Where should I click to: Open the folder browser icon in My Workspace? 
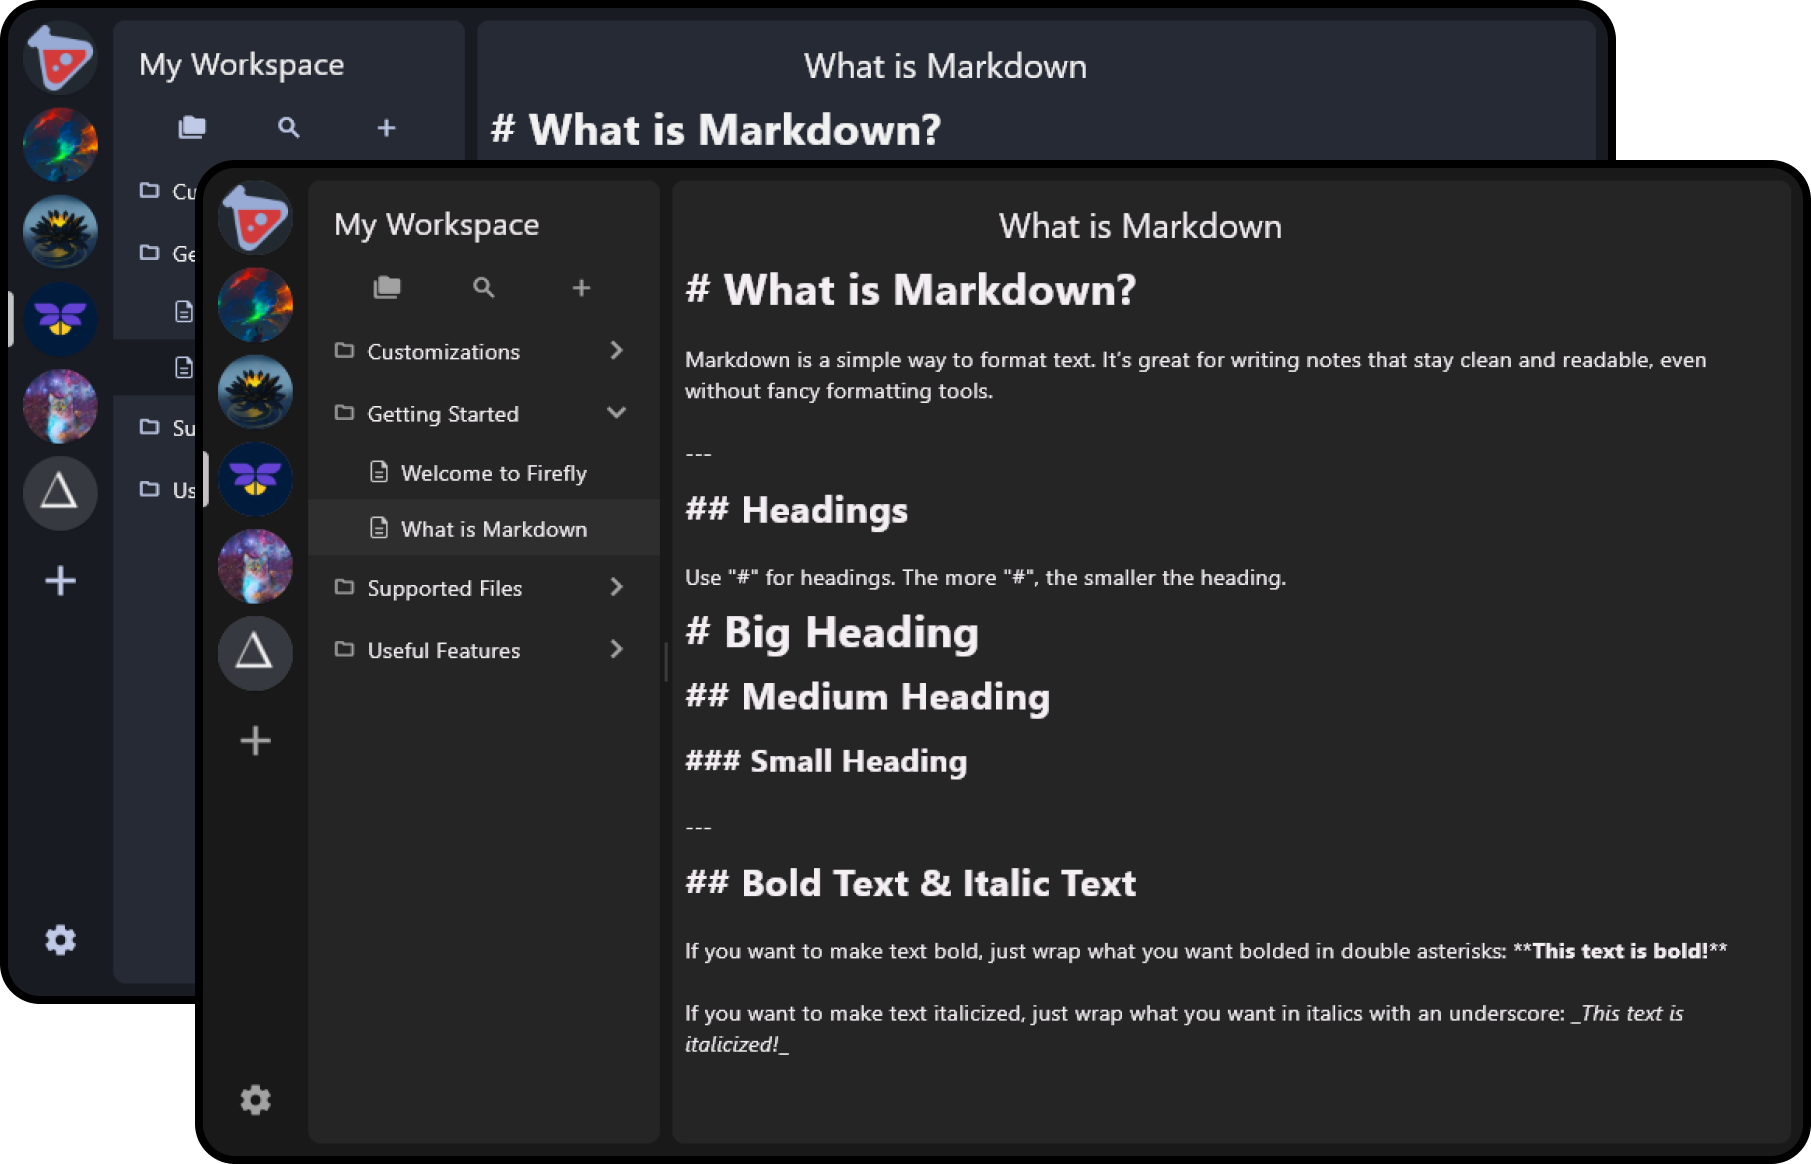pos(387,288)
